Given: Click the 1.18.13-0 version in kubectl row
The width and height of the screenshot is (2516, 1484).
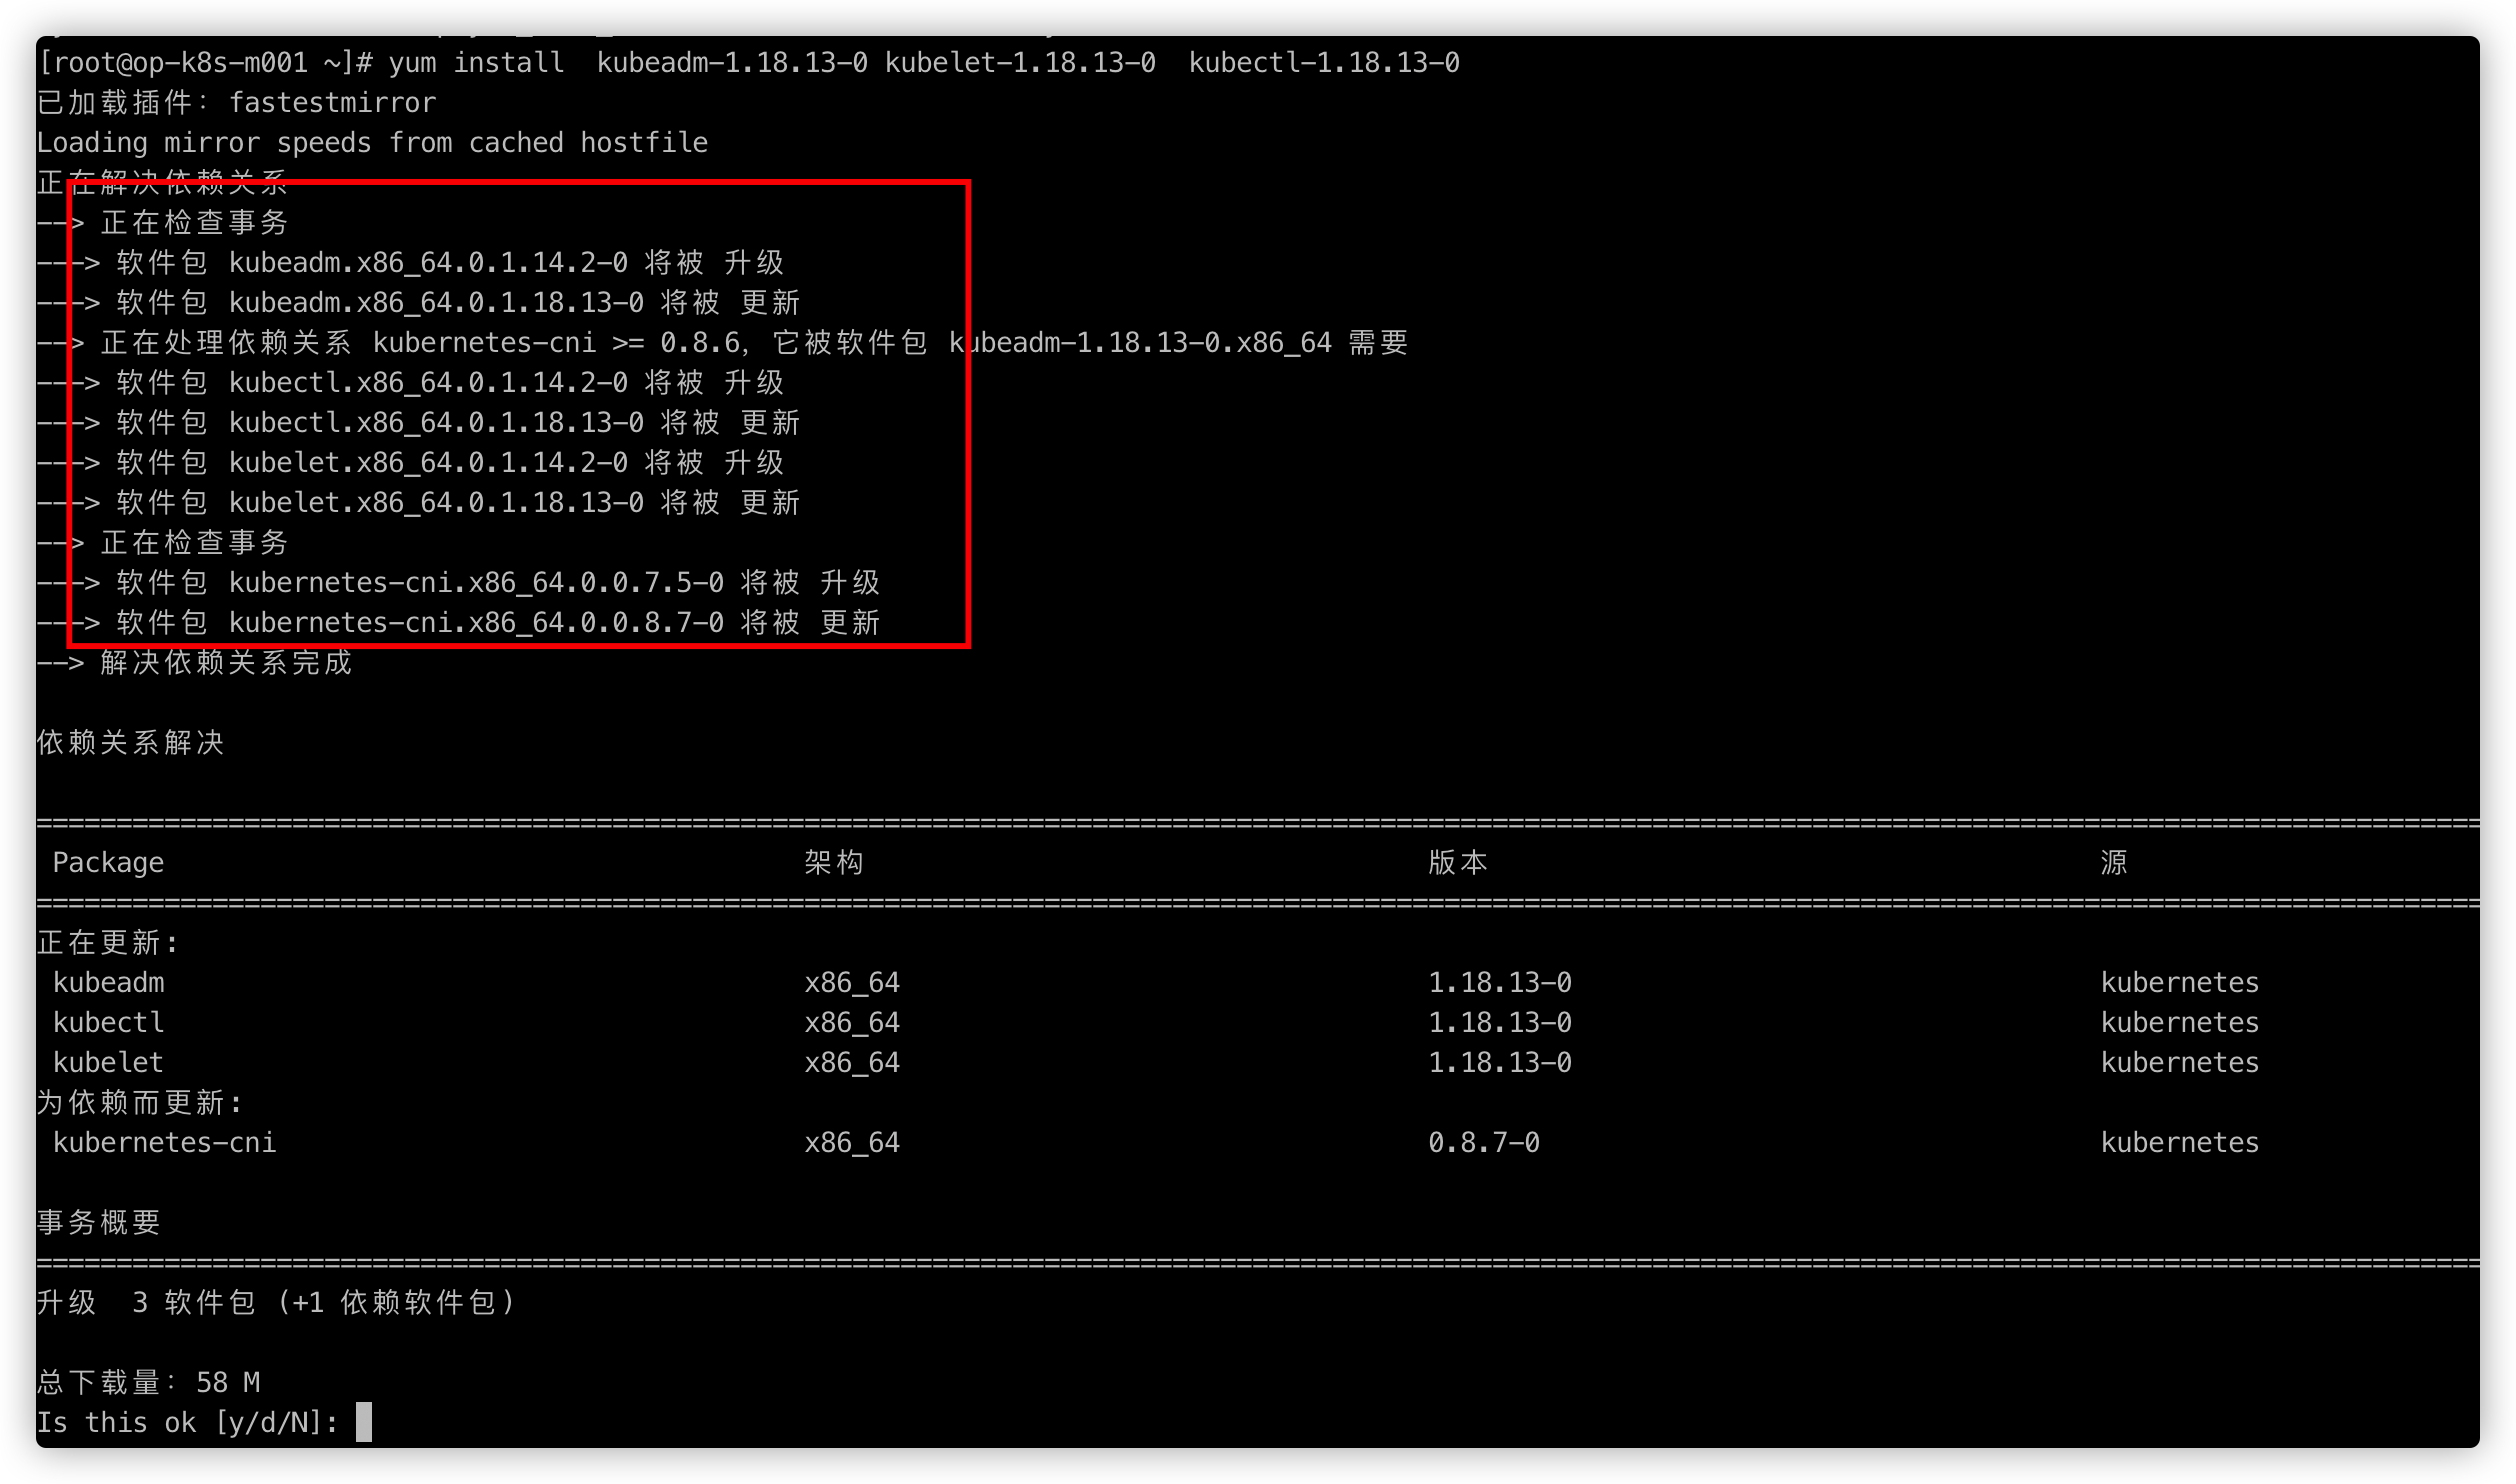Looking at the screenshot, I should coord(1500,1023).
